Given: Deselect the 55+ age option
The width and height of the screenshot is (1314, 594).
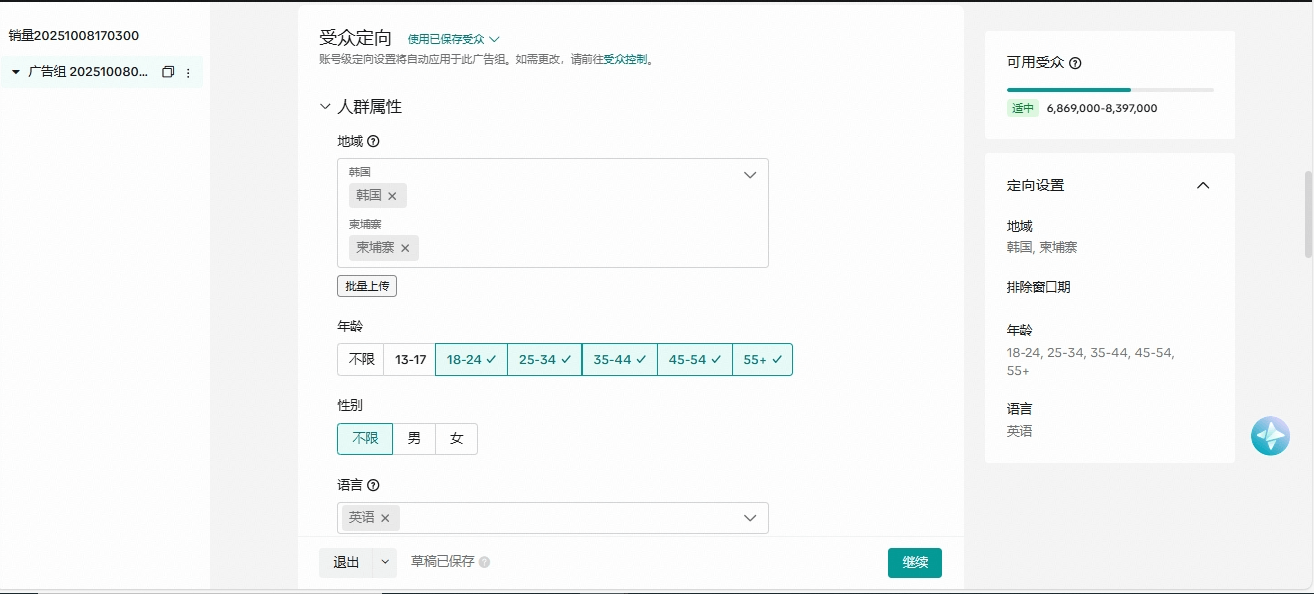Looking at the screenshot, I should point(762,360).
